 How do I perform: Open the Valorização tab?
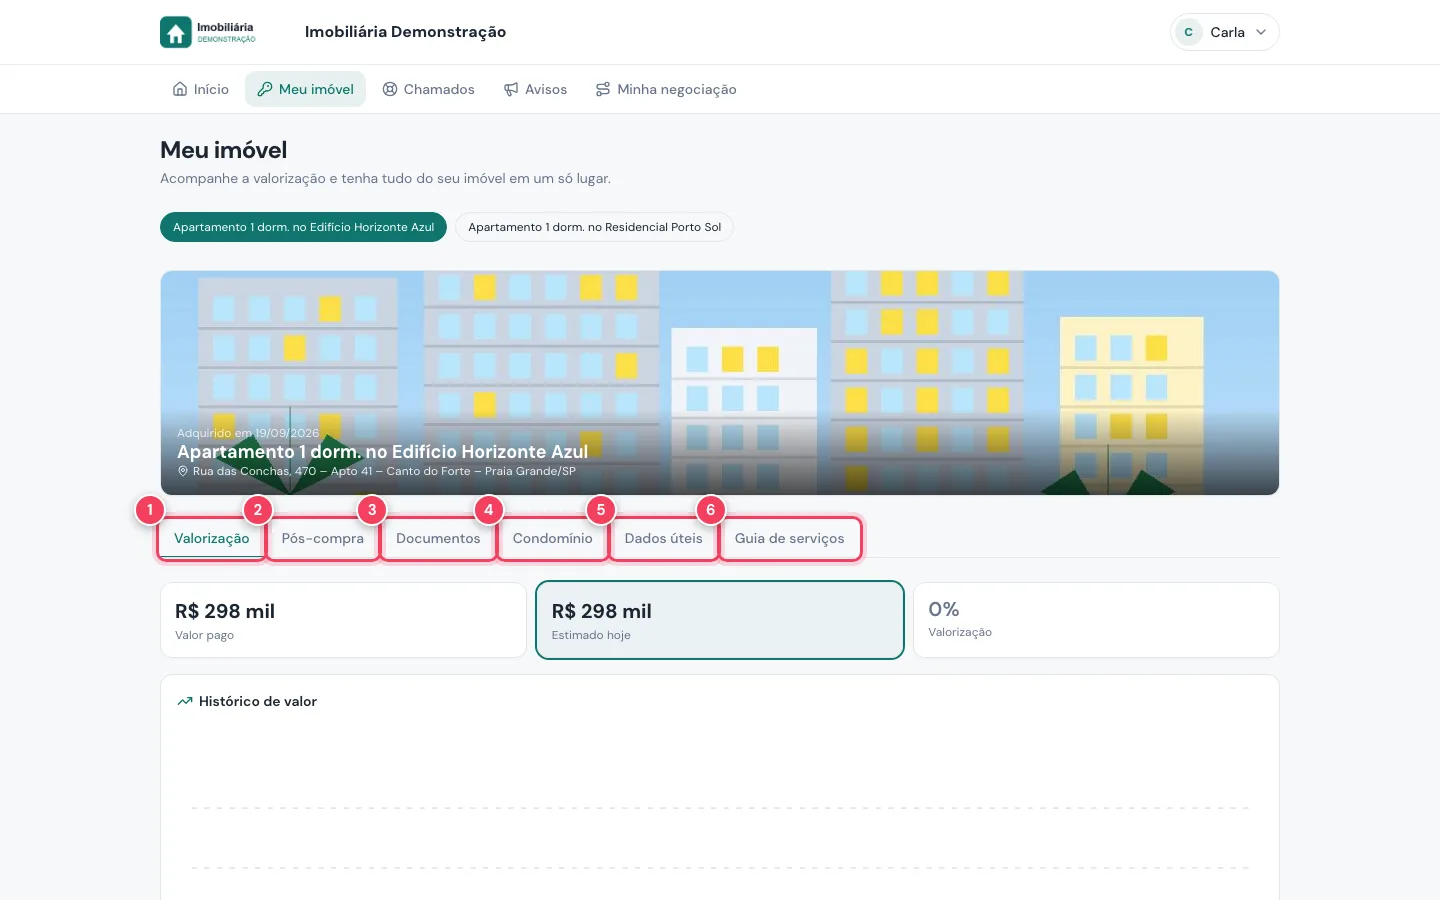click(x=212, y=539)
